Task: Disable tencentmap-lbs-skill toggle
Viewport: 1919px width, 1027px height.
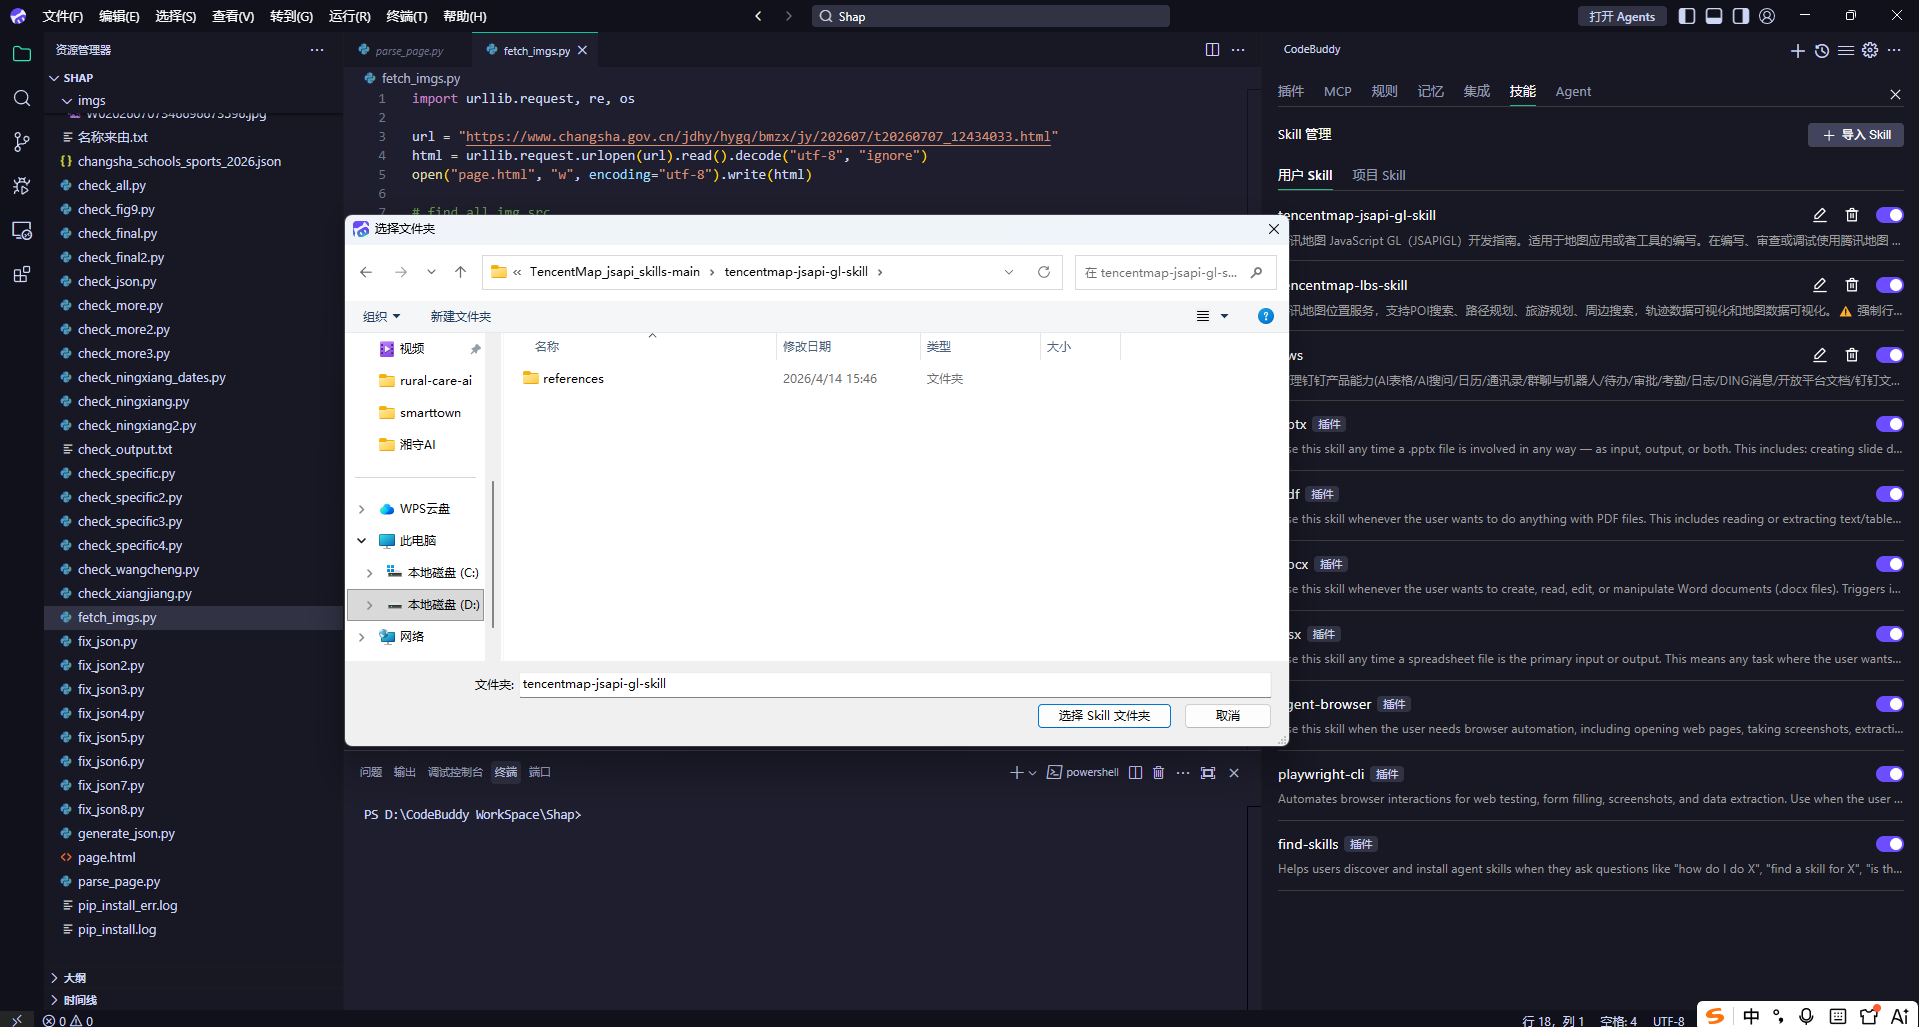Action: click(1889, 285)
